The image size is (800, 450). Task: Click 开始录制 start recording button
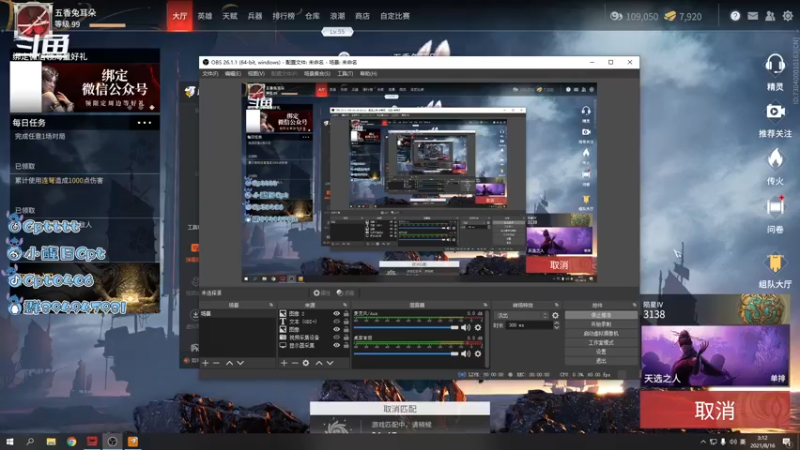601,324
